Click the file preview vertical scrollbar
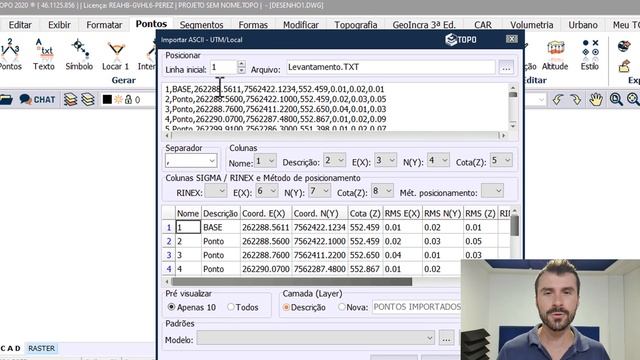The height and width of the screenshot is (360, 640). [x=513, y=107]
